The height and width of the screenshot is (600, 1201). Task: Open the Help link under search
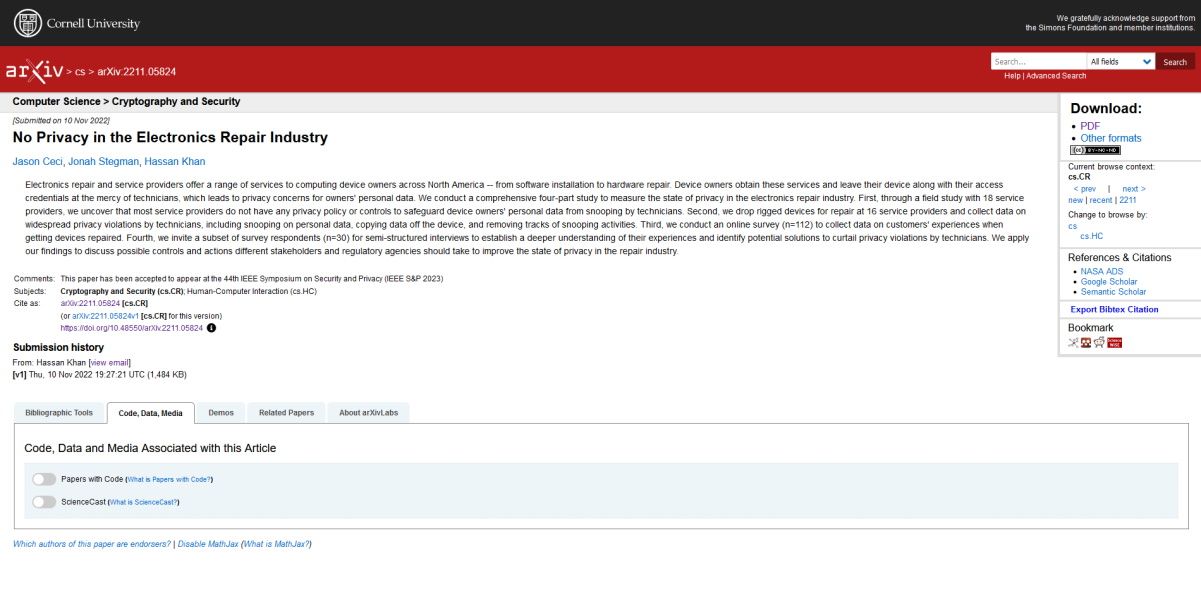[1012, 76]
